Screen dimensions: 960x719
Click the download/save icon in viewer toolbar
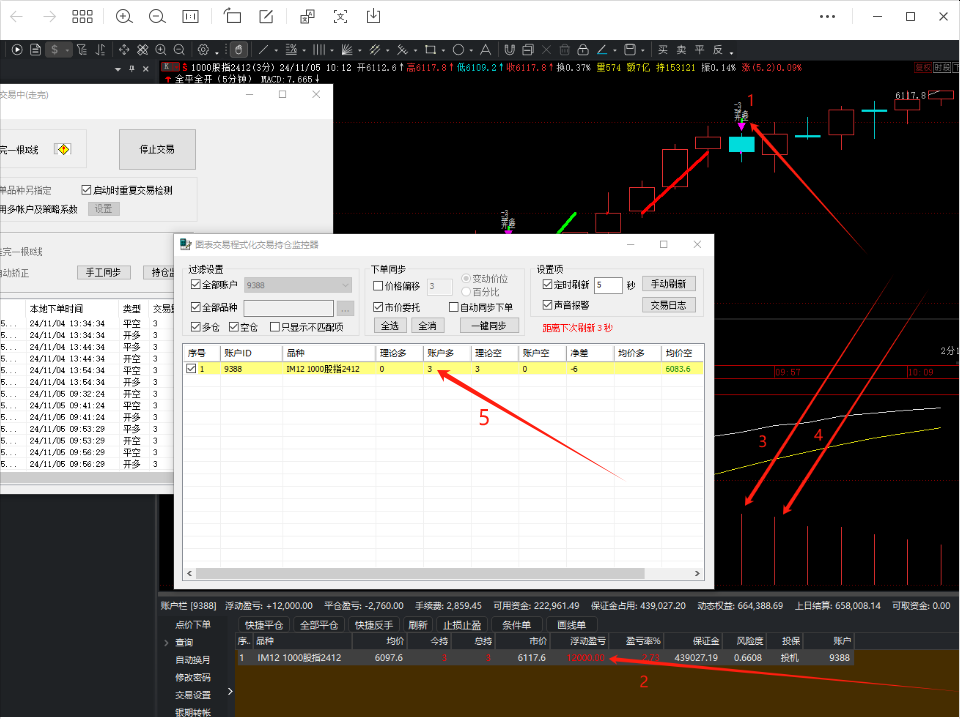[373, 17]
